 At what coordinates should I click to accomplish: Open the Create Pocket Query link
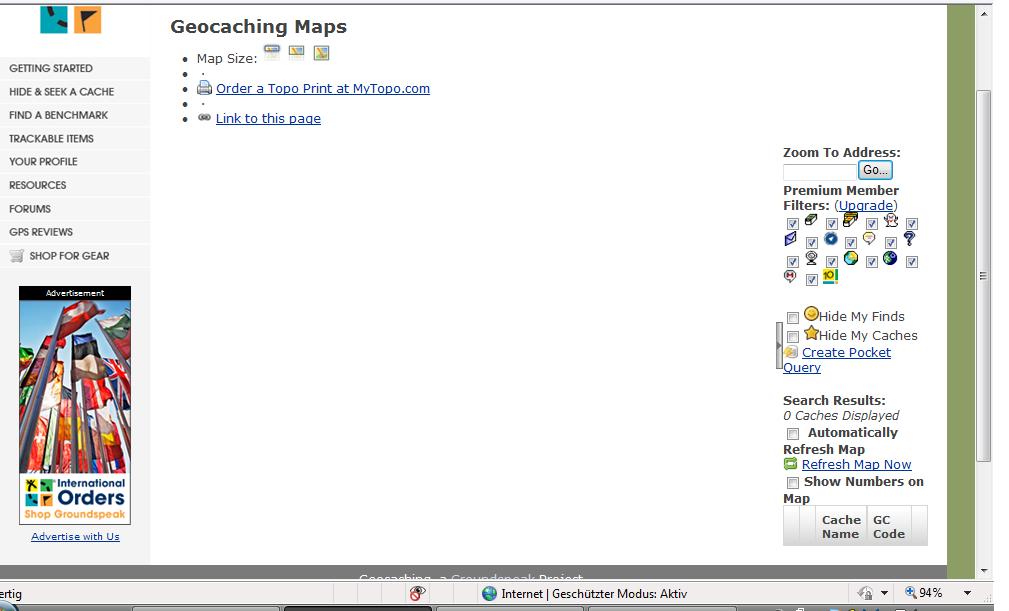(837, 360)
